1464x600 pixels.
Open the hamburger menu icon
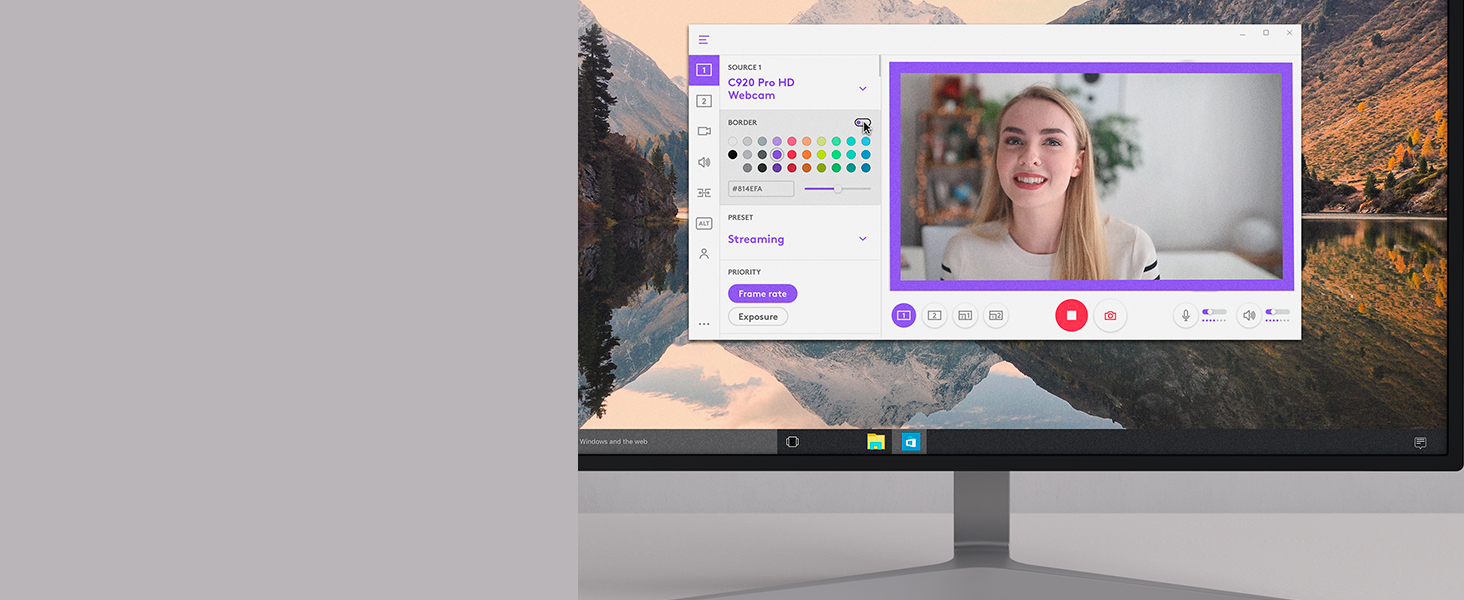point(704,40)
